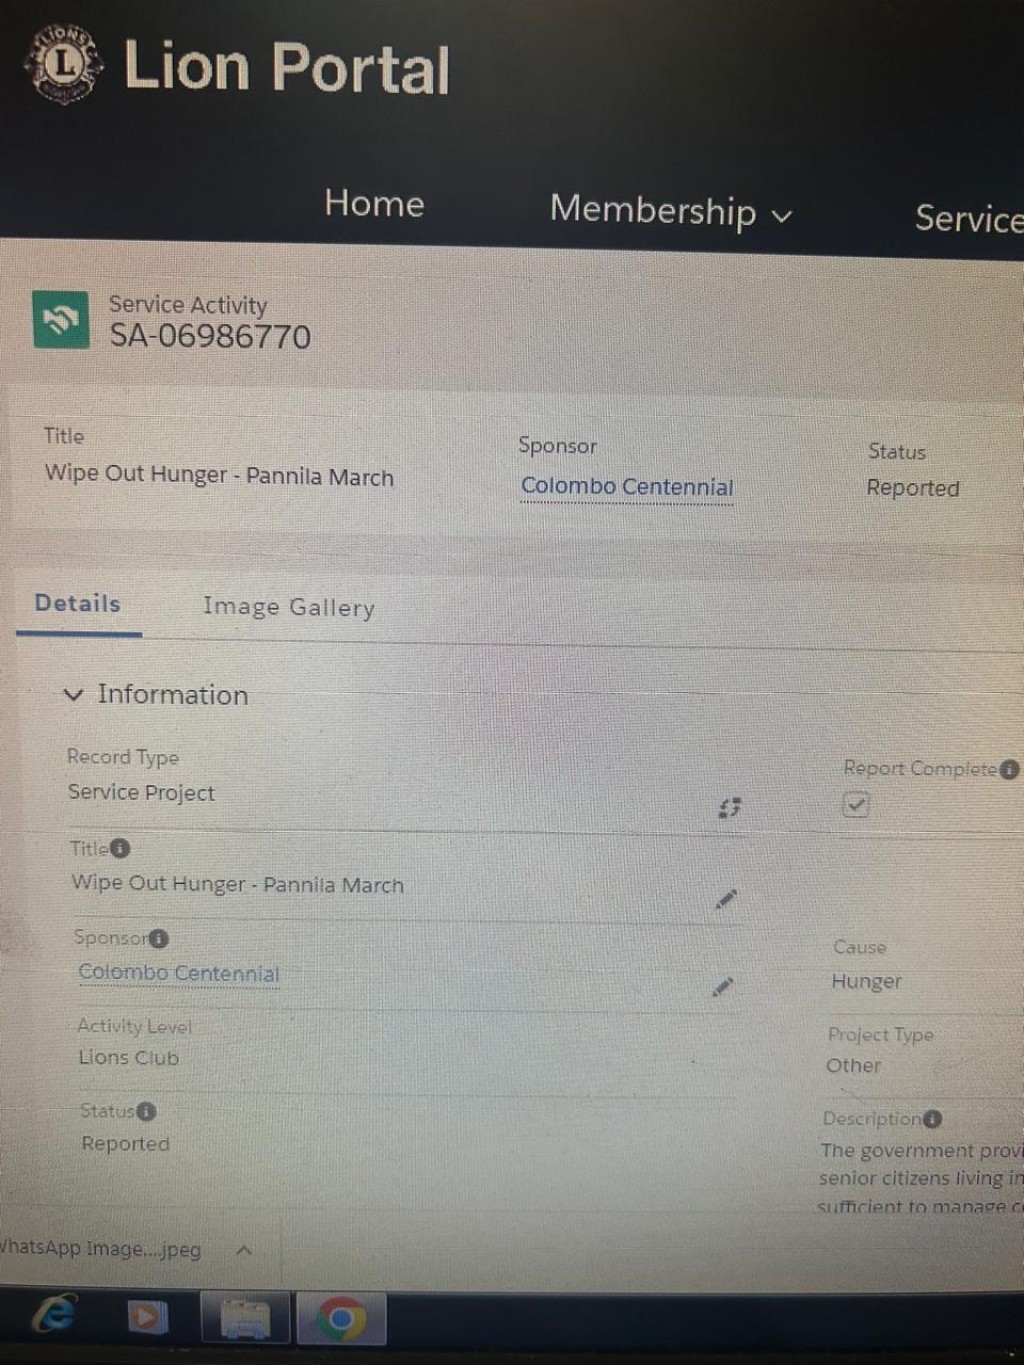Click the Lions Club activity level value

point(129,1058)
